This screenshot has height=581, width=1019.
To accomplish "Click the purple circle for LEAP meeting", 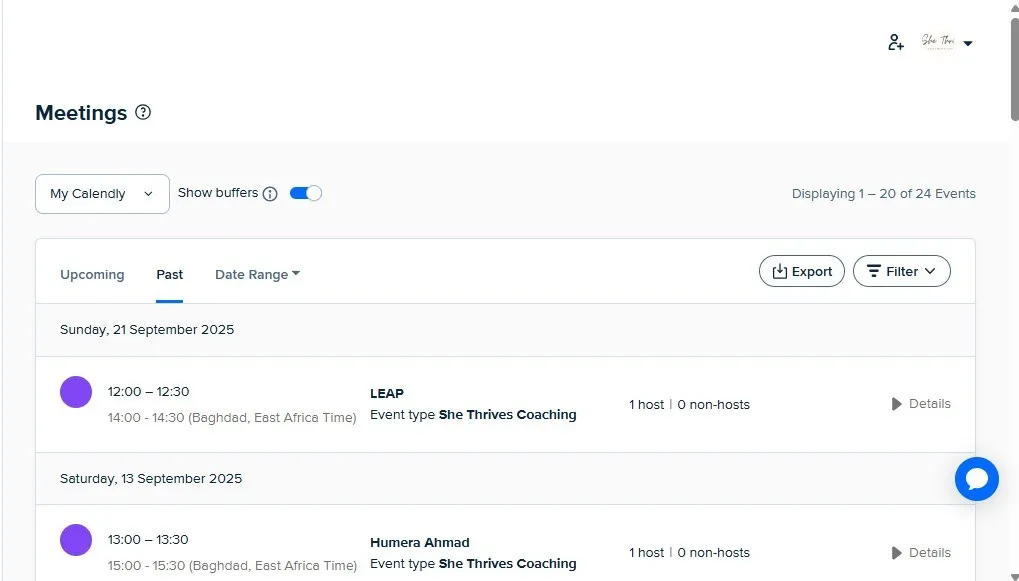I will tap(76, 392).
